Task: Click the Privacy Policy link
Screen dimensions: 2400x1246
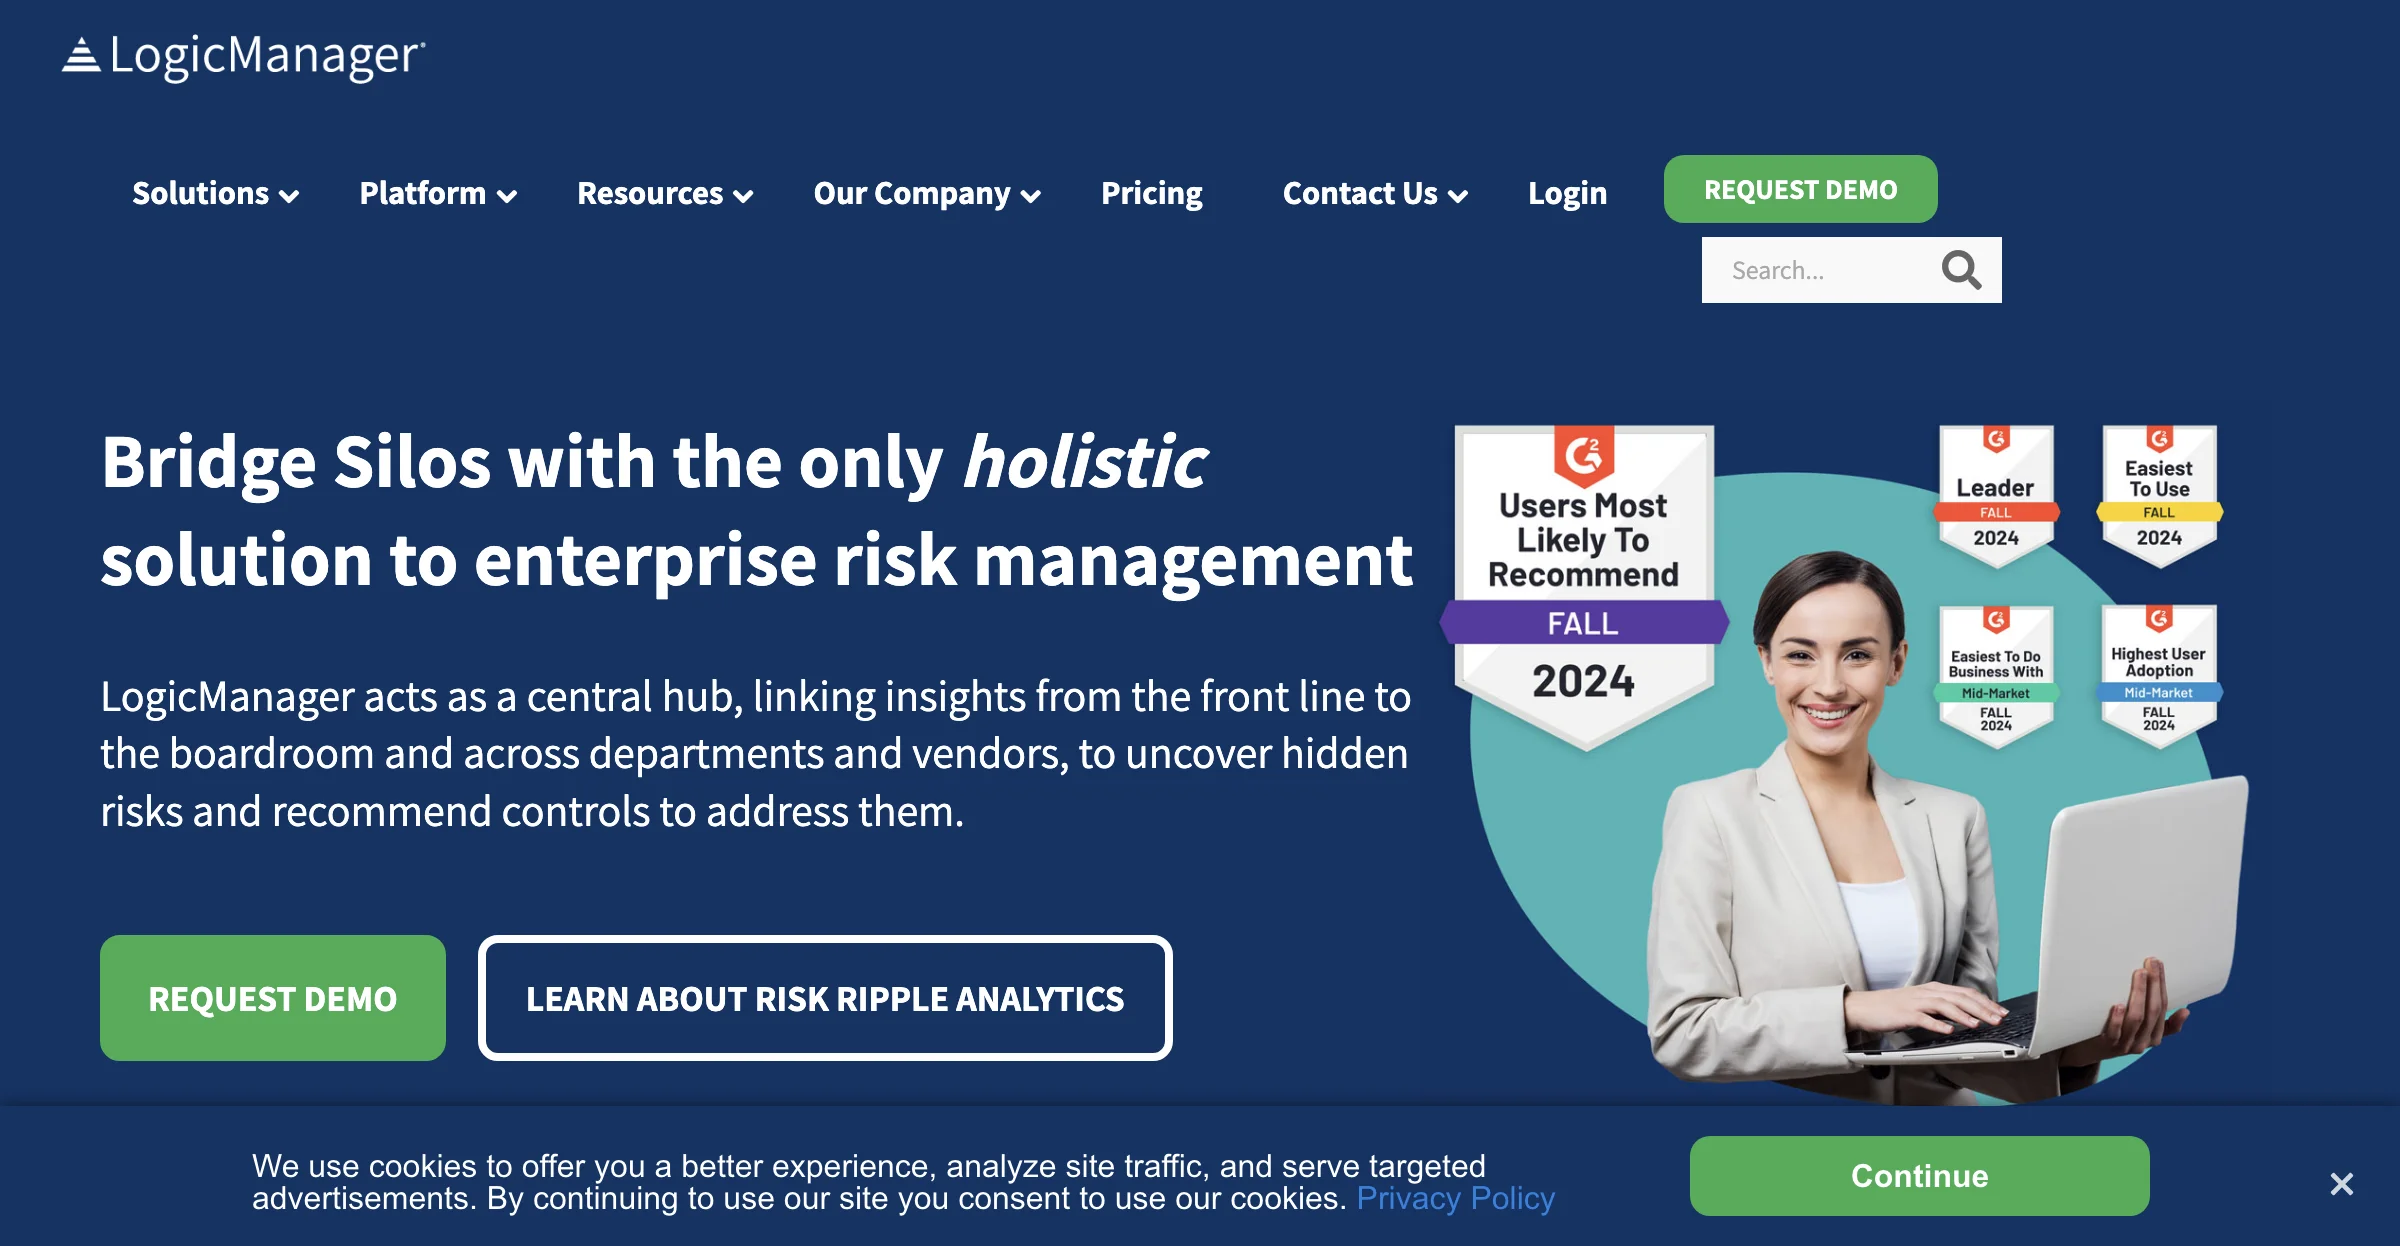Action: [x=1456, y=1200]
